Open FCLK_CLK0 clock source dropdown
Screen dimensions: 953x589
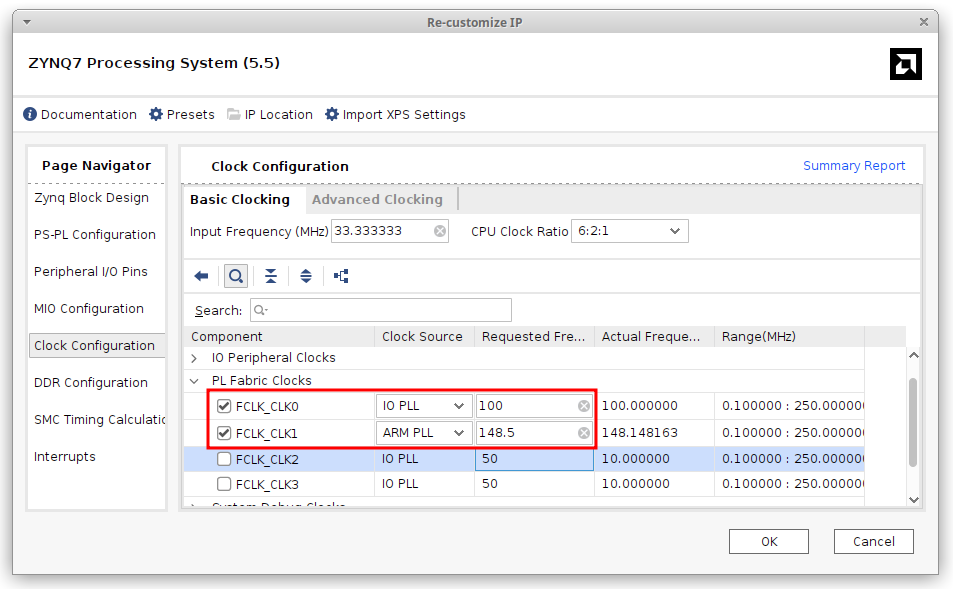pyautogui.click(x=424, y=406)
